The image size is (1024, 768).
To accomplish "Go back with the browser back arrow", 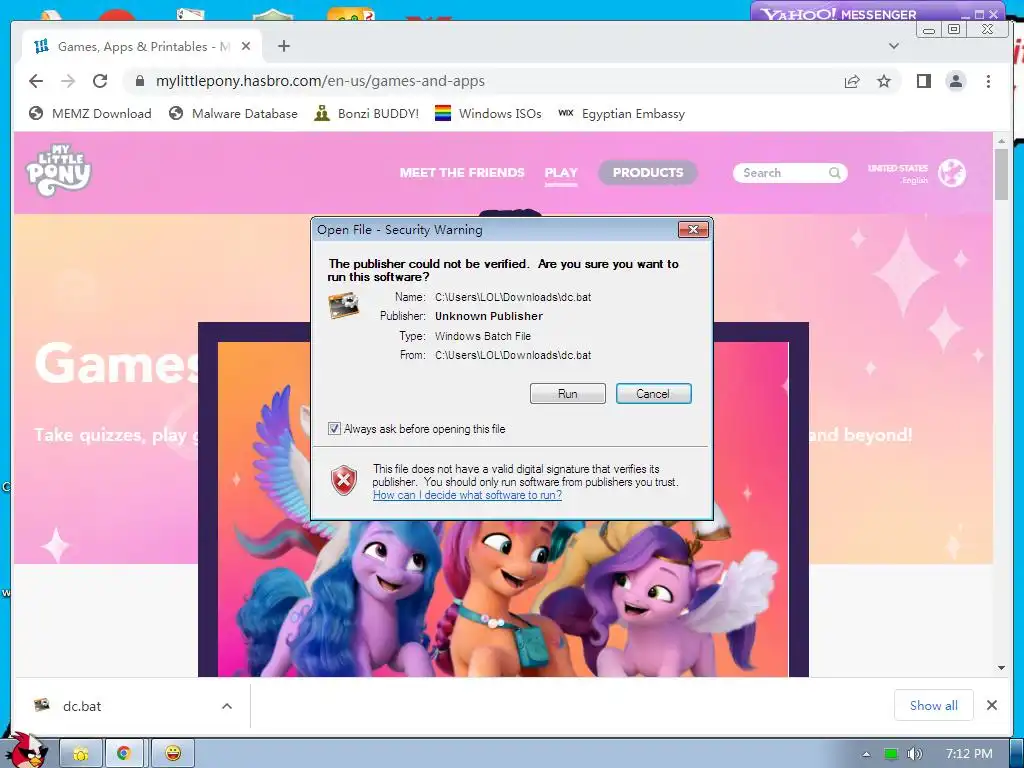I will 36,81.
